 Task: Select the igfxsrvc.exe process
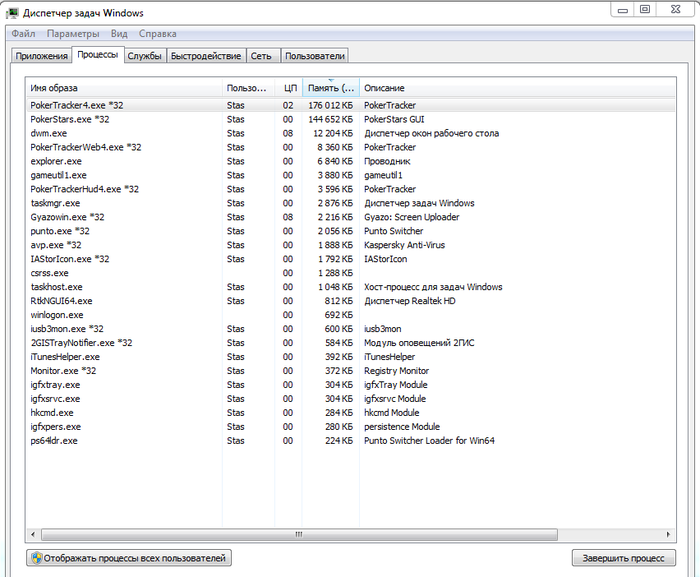click(x=350, y=398)
